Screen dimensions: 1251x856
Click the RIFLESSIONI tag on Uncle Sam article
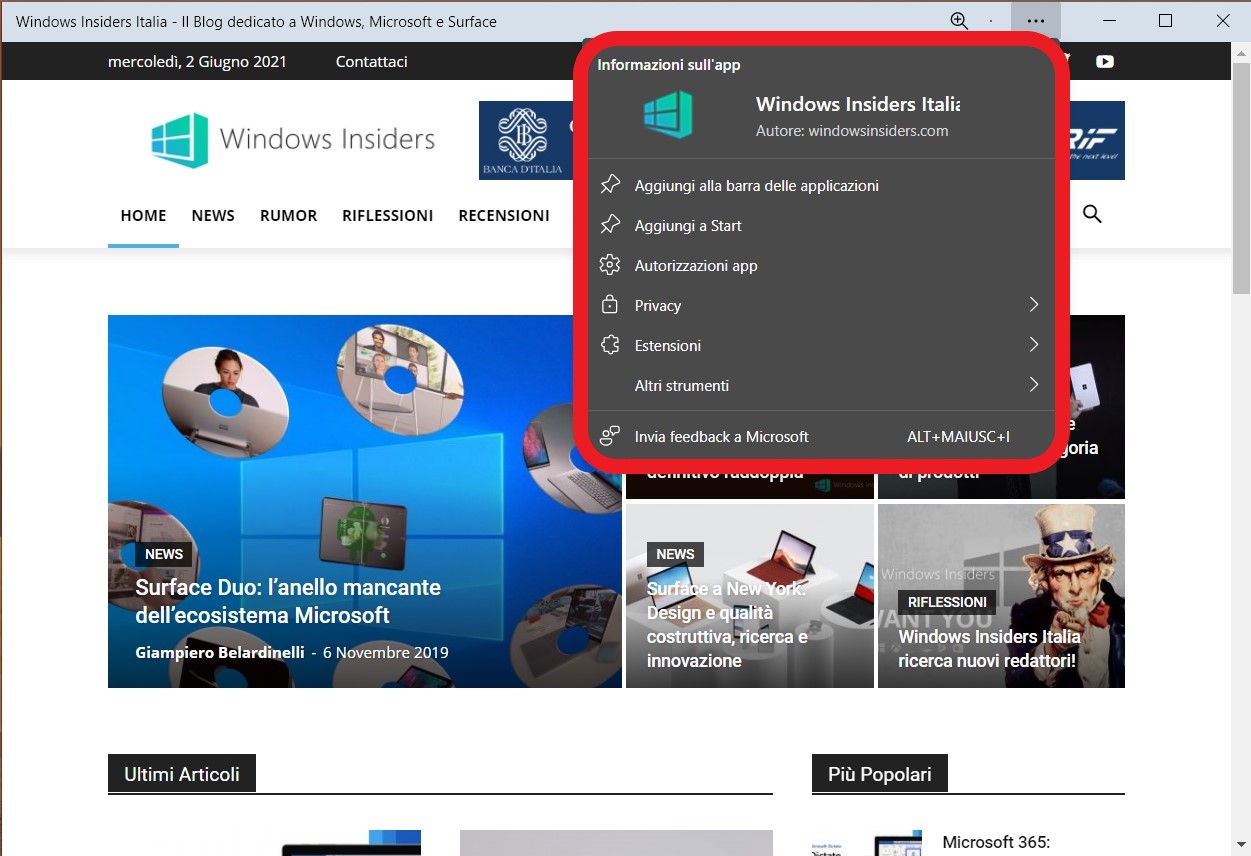[947, 602]
